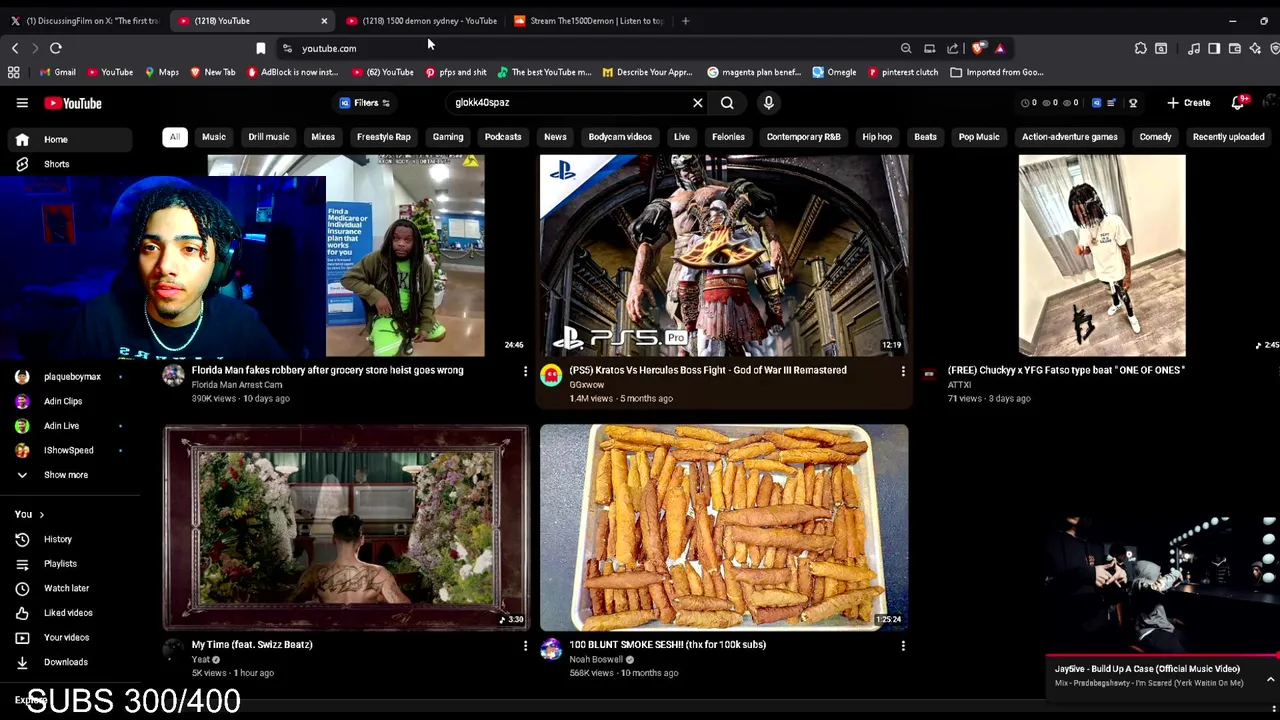Play the Kratos Vs Hercules video thumbnail
1280x720 pixels.
[x=724, y=255]
